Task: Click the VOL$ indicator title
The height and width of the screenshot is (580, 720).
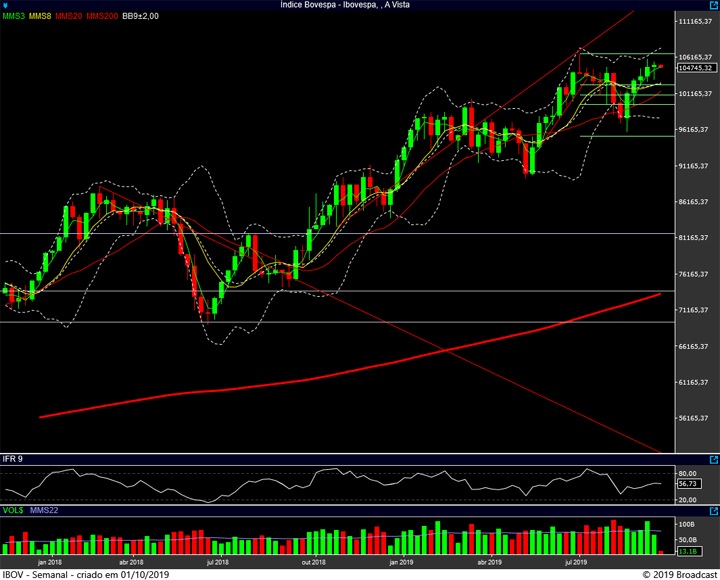Action: [13, 510]
